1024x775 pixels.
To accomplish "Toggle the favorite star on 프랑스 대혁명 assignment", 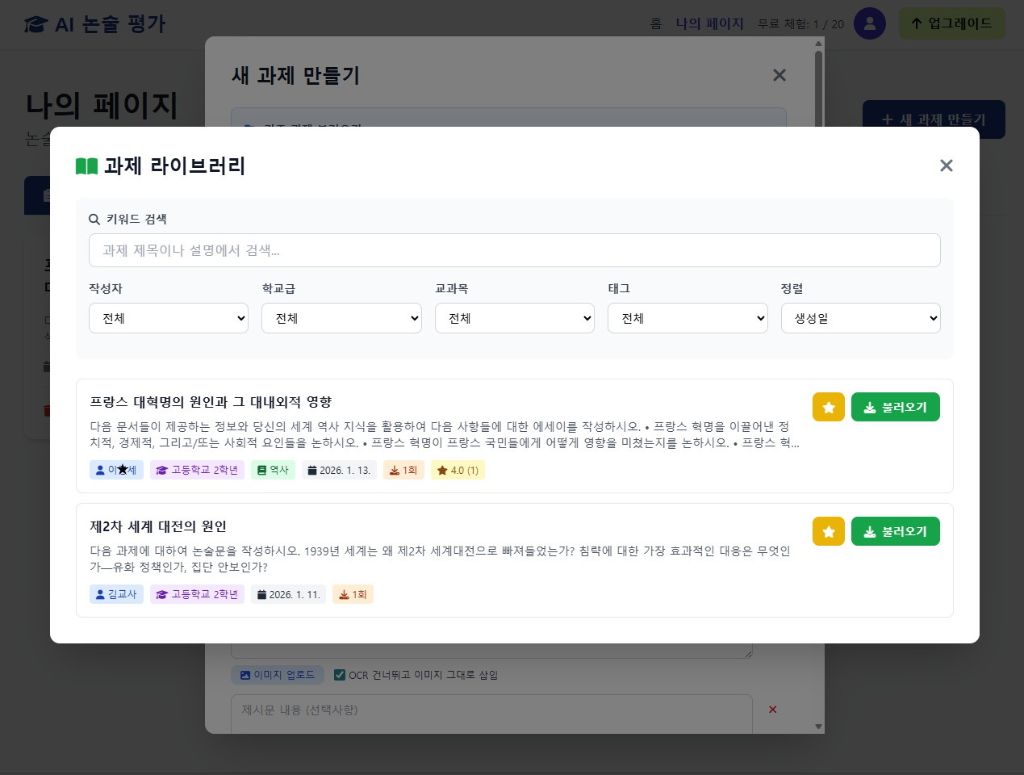I will (x=828, y=407).
